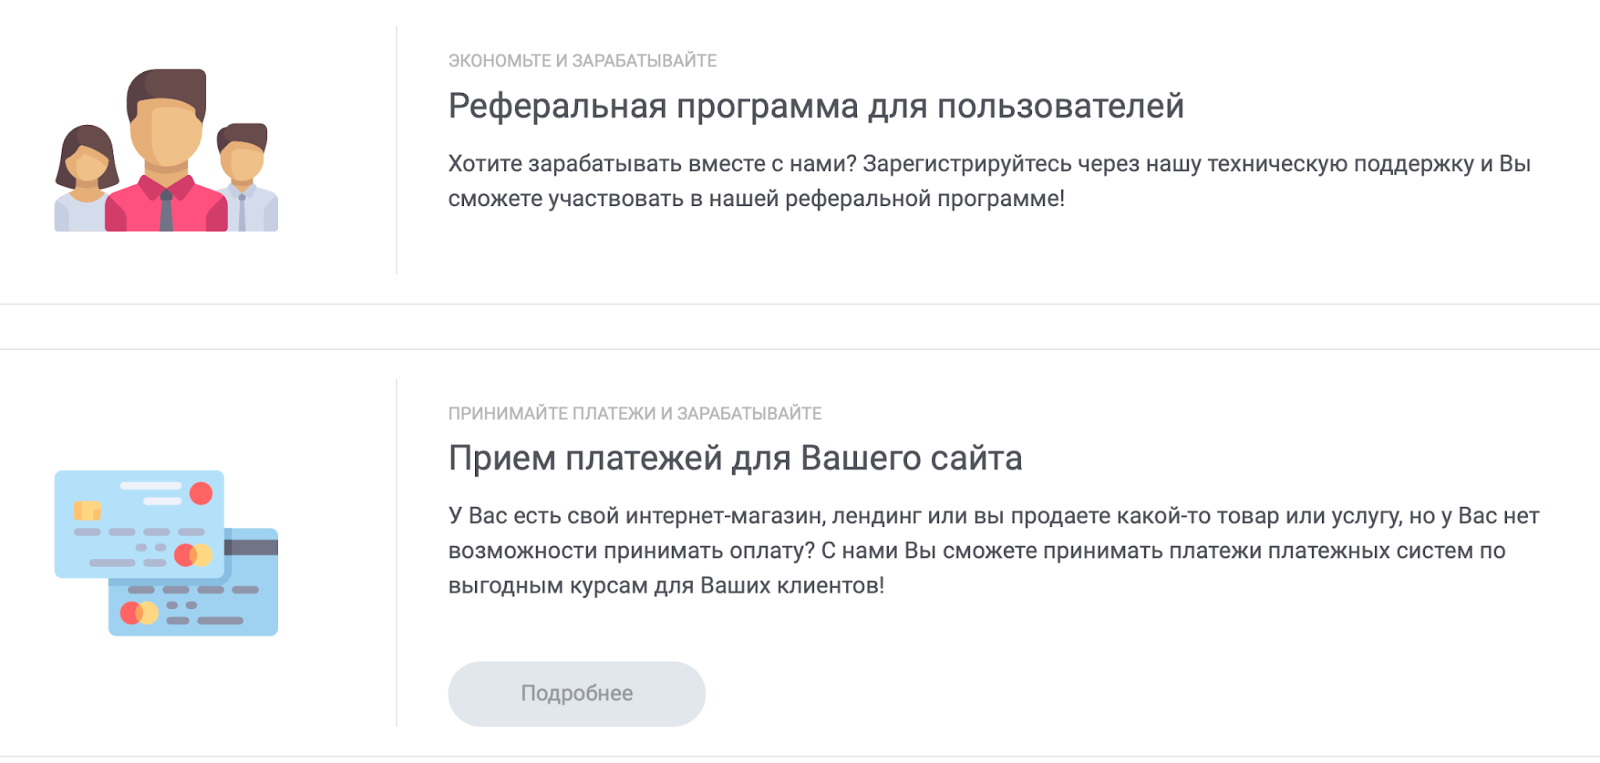This screenshot has width=1600, height=763.
Task: Click the vertical separator next to the people icon
Action: tap(398, 150)
